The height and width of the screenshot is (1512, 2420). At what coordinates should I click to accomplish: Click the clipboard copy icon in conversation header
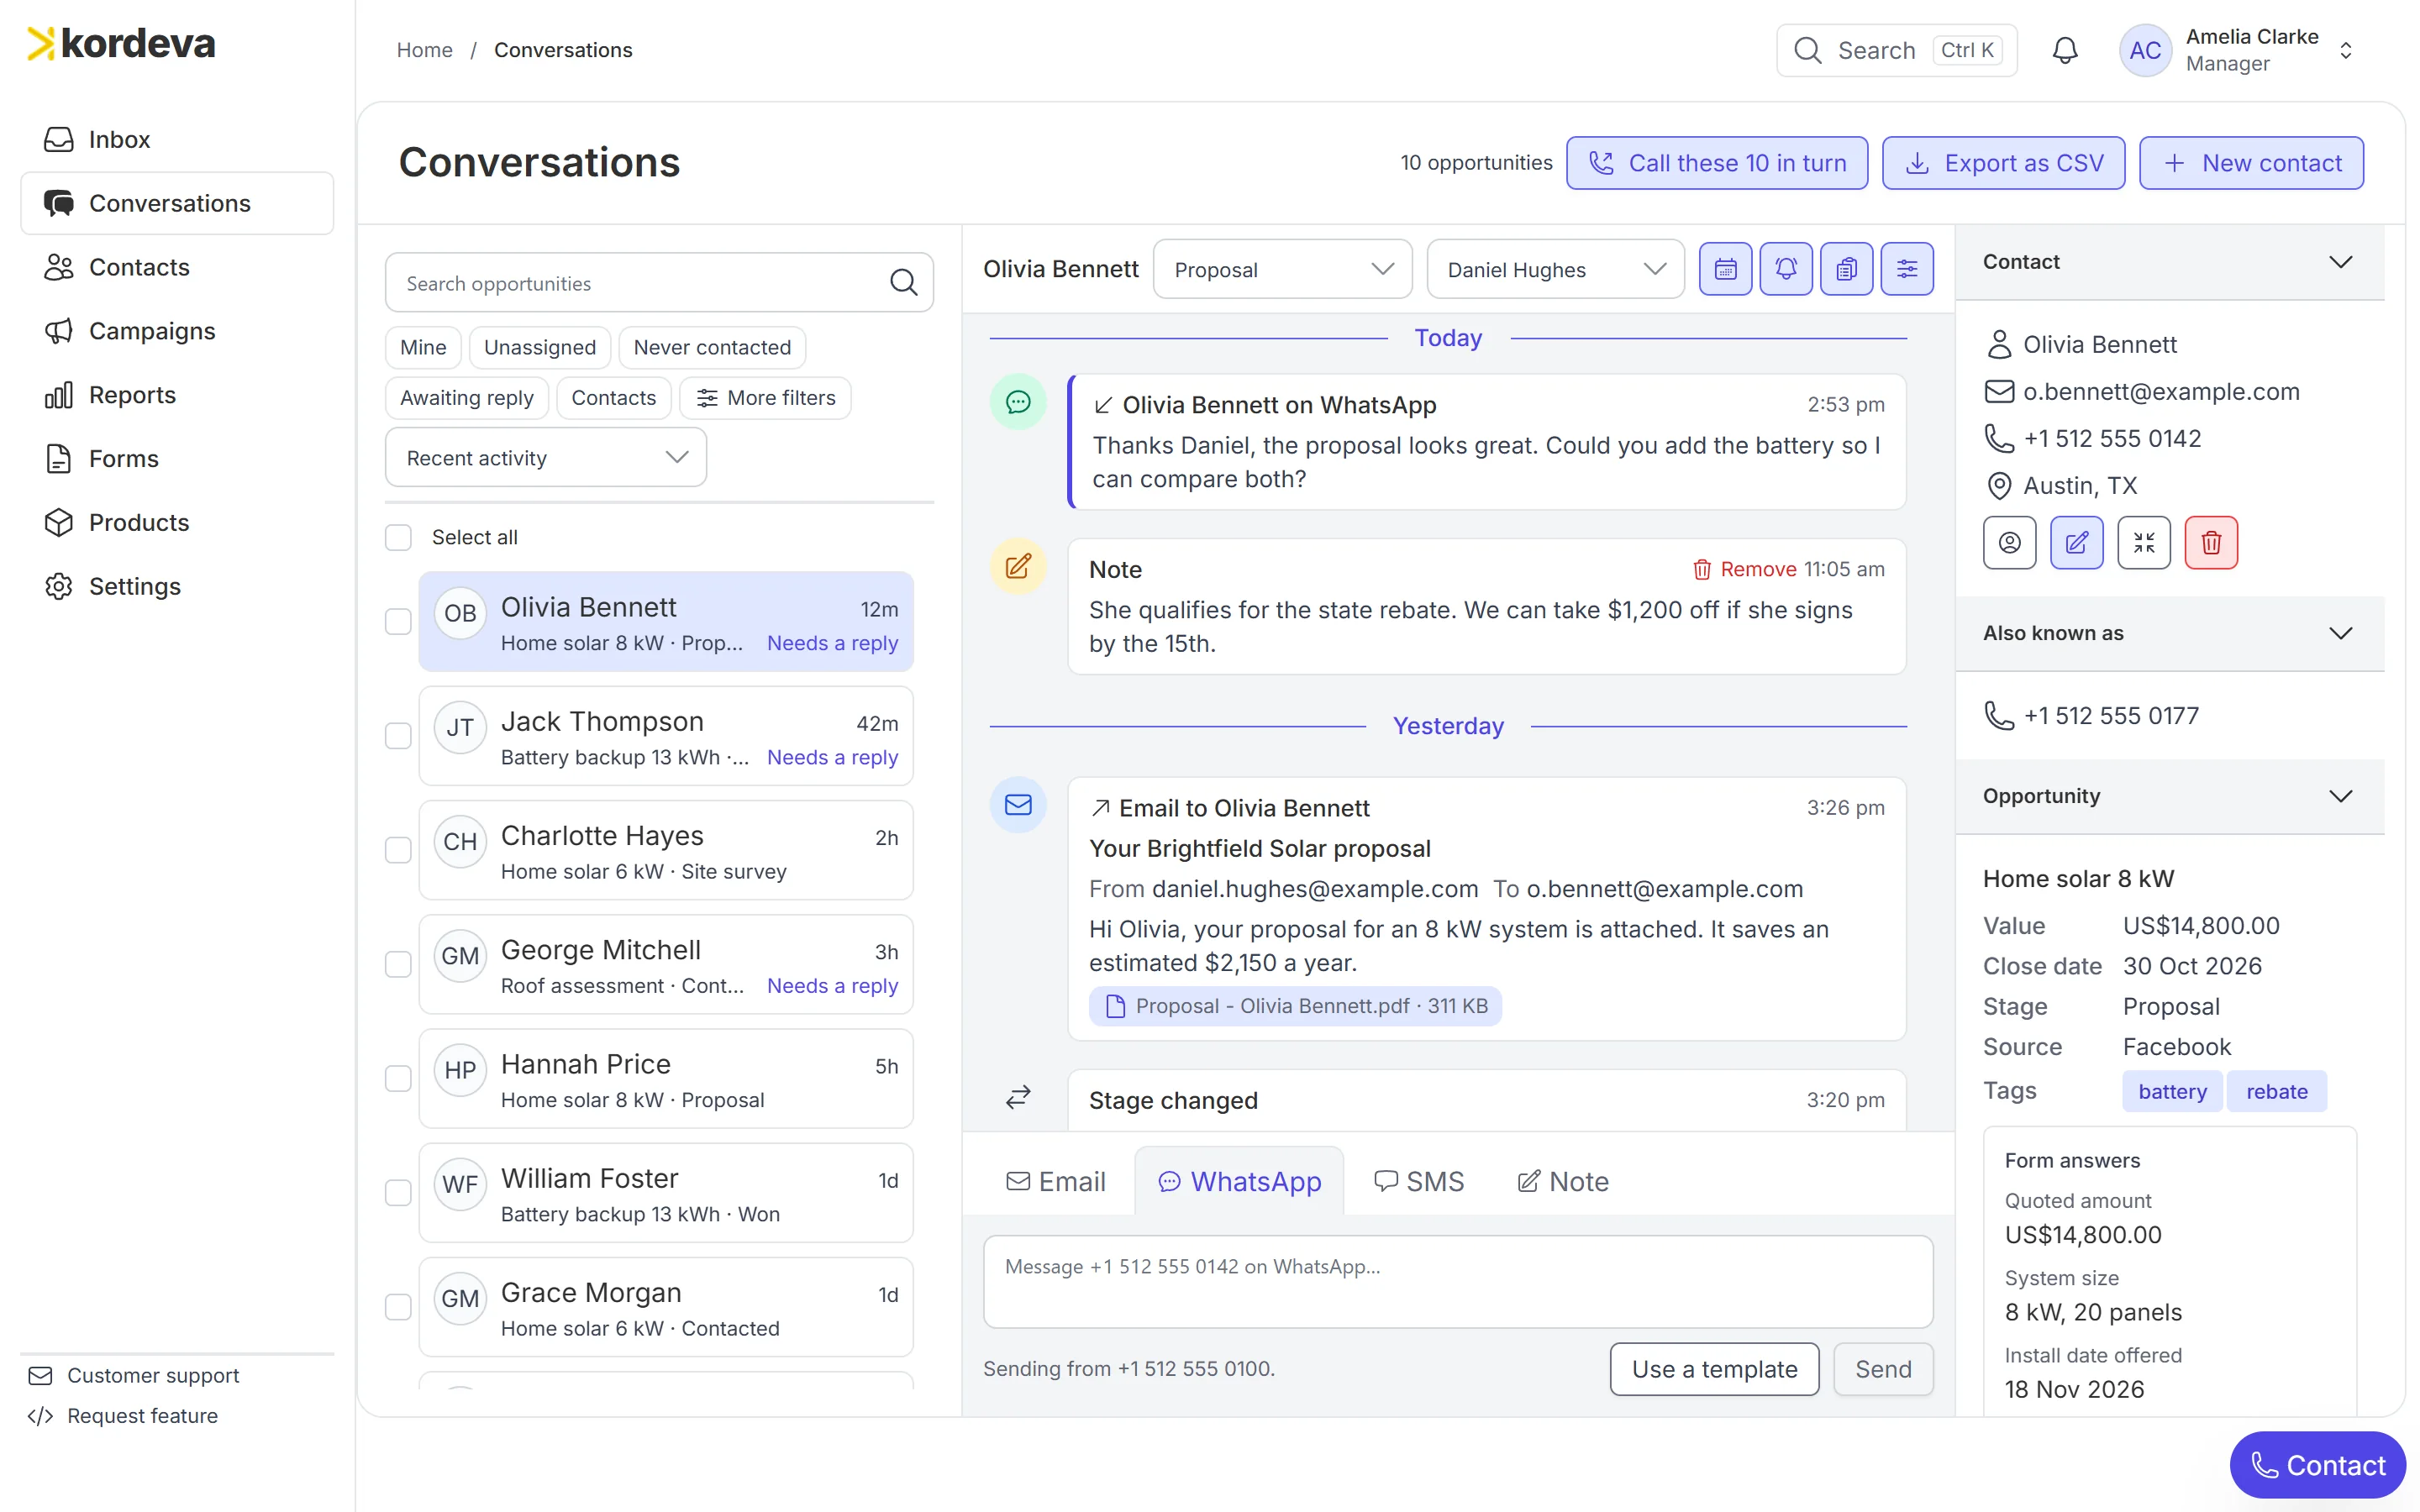(x=1846, y=269)
